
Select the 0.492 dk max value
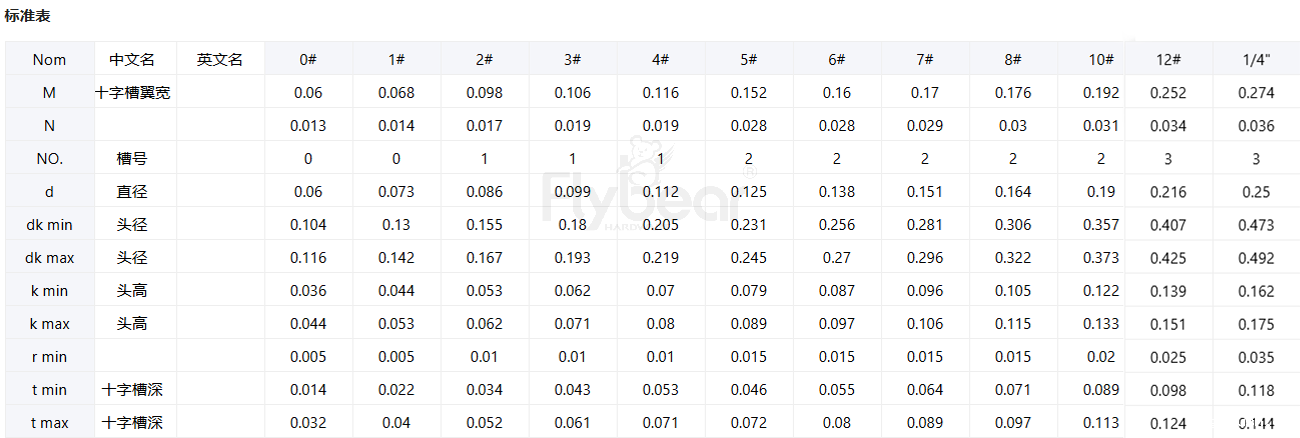[x=1256, y=258]
